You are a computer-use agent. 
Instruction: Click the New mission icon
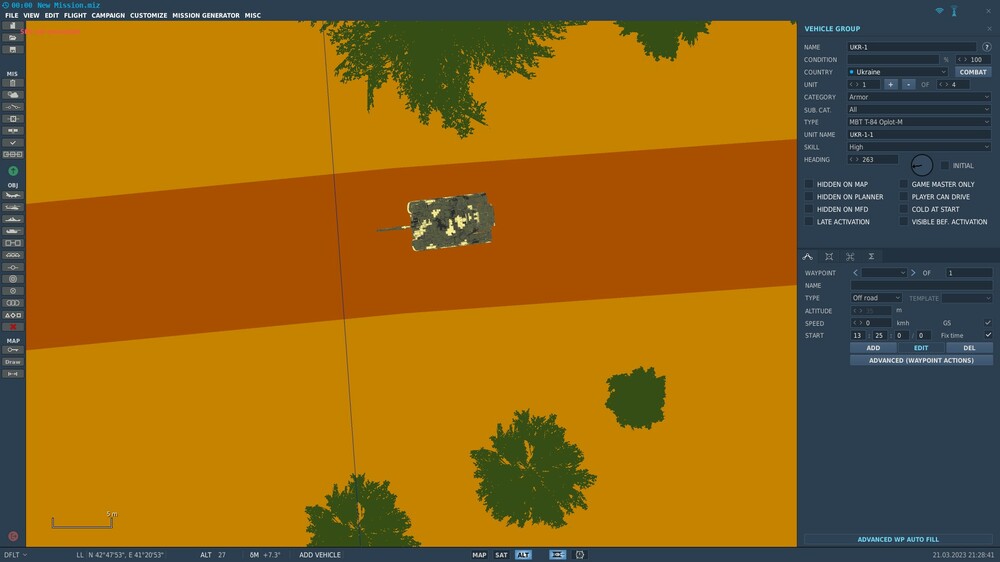click(12, 26)
